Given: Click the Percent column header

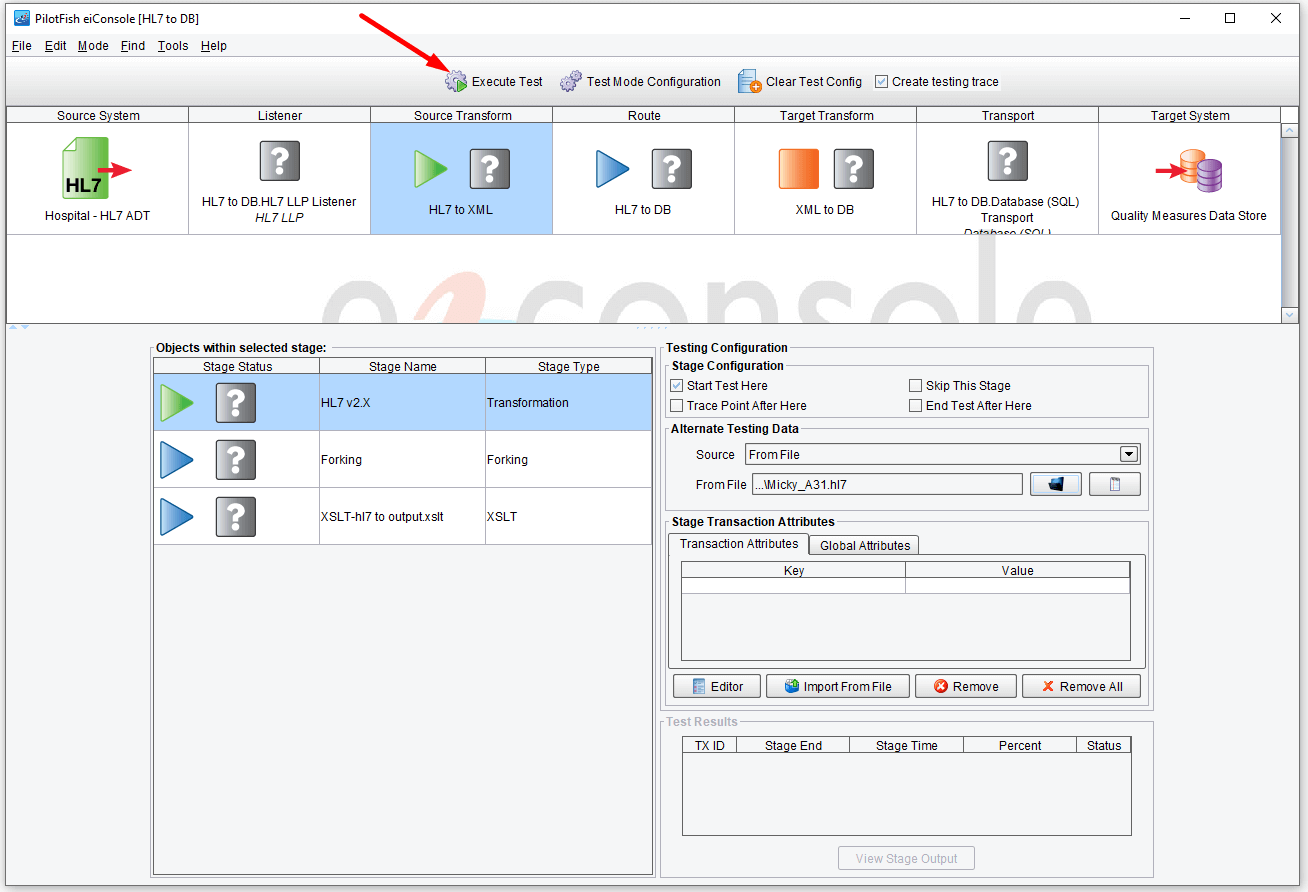Looking at the screenshot, I should click(1020, 745).
